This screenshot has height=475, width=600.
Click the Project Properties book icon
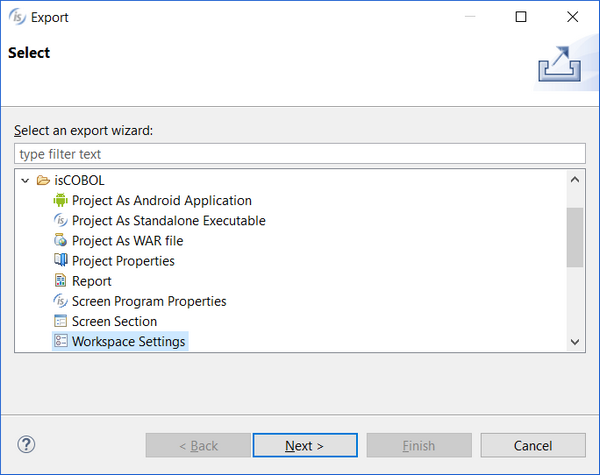(x=60, y=260)
